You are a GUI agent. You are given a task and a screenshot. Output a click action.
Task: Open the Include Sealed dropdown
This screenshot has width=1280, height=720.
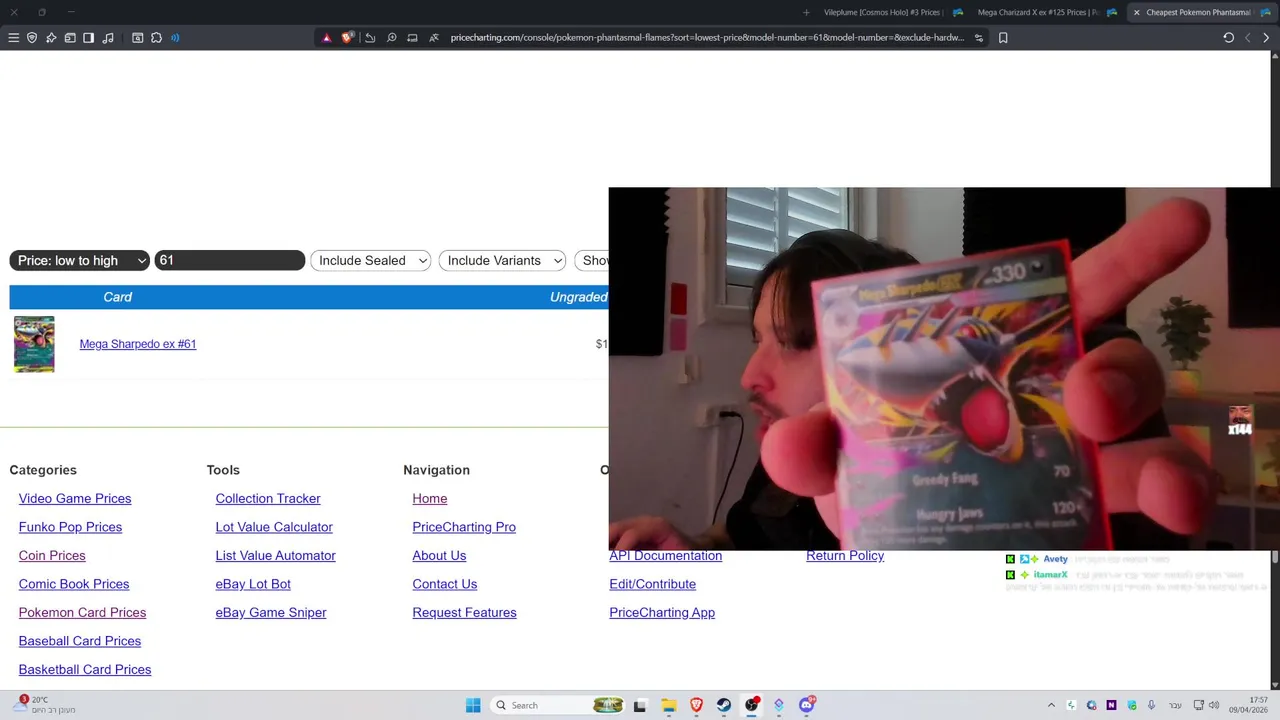click(371, 260)
